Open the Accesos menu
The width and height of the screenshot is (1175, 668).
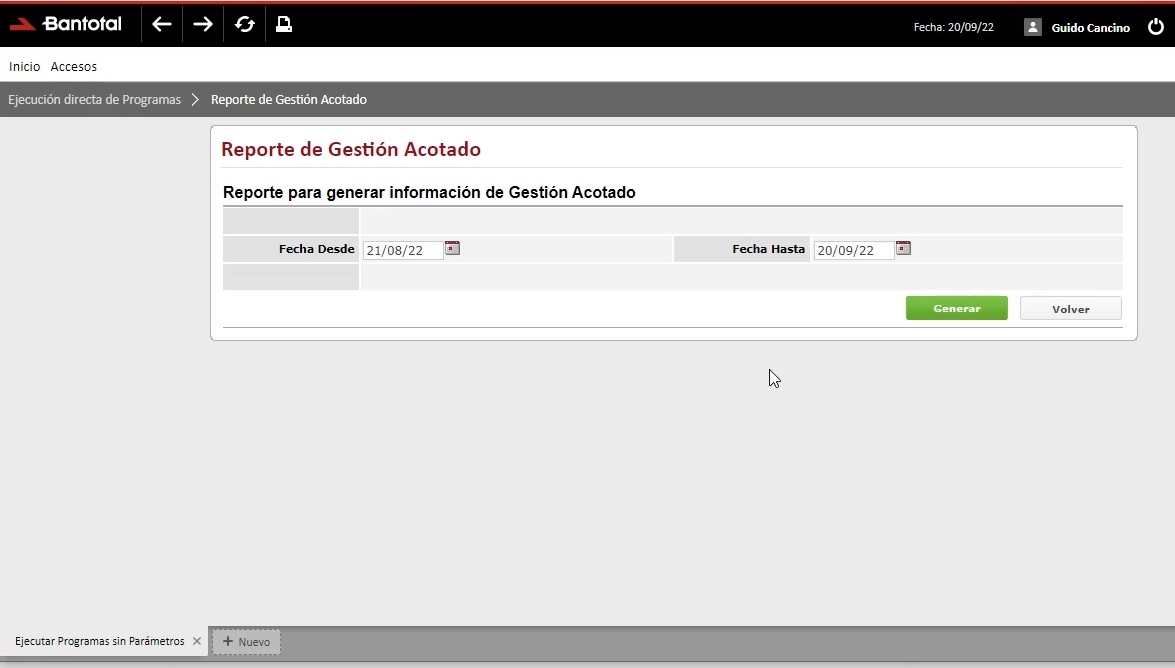point(73,66)
